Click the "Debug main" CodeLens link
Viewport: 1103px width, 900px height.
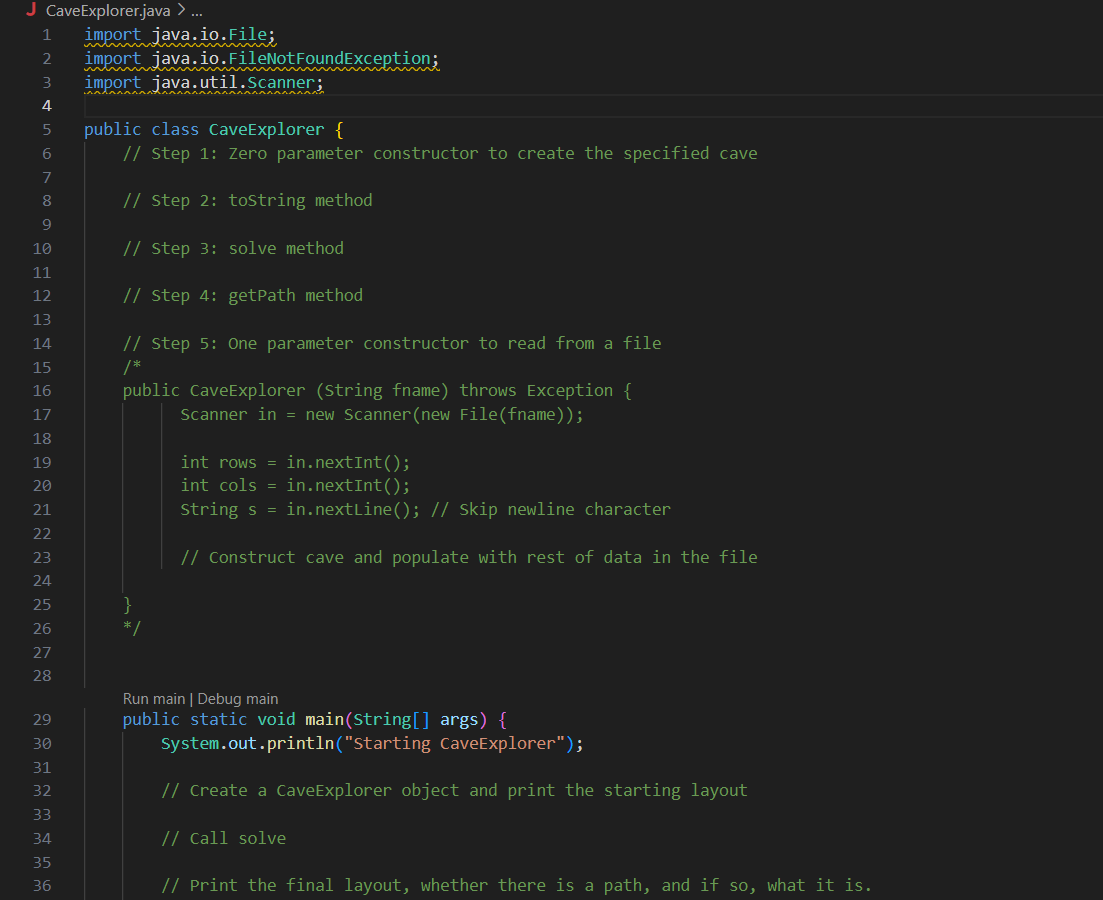click(237, 698)
